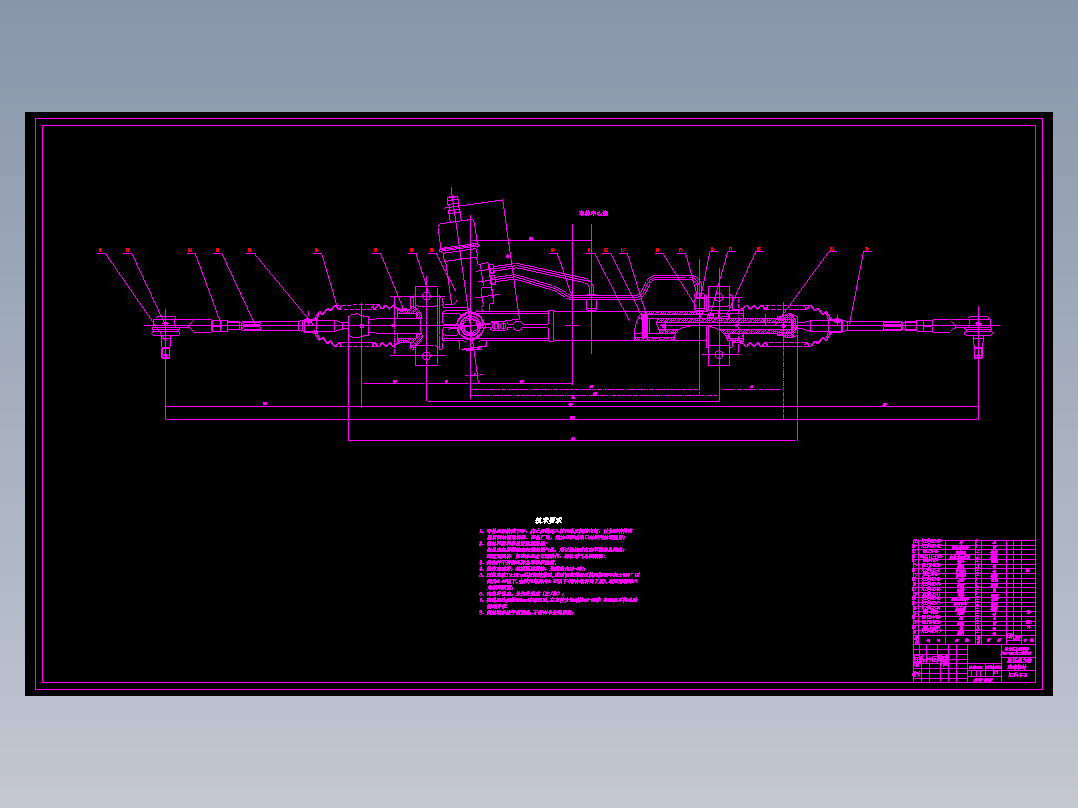Screen dimensions: 1078x808
Task: Click the white technical requirements heading
Action: coord(549,521)
